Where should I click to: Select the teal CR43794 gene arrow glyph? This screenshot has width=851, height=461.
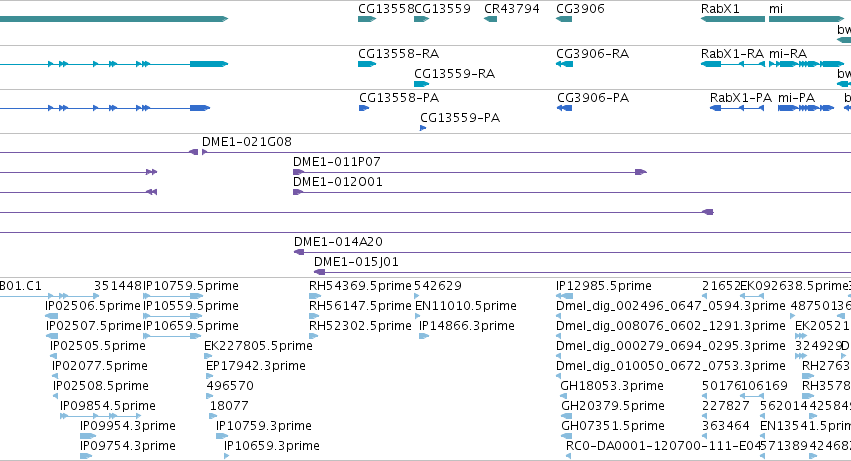(x=491, y=19)
